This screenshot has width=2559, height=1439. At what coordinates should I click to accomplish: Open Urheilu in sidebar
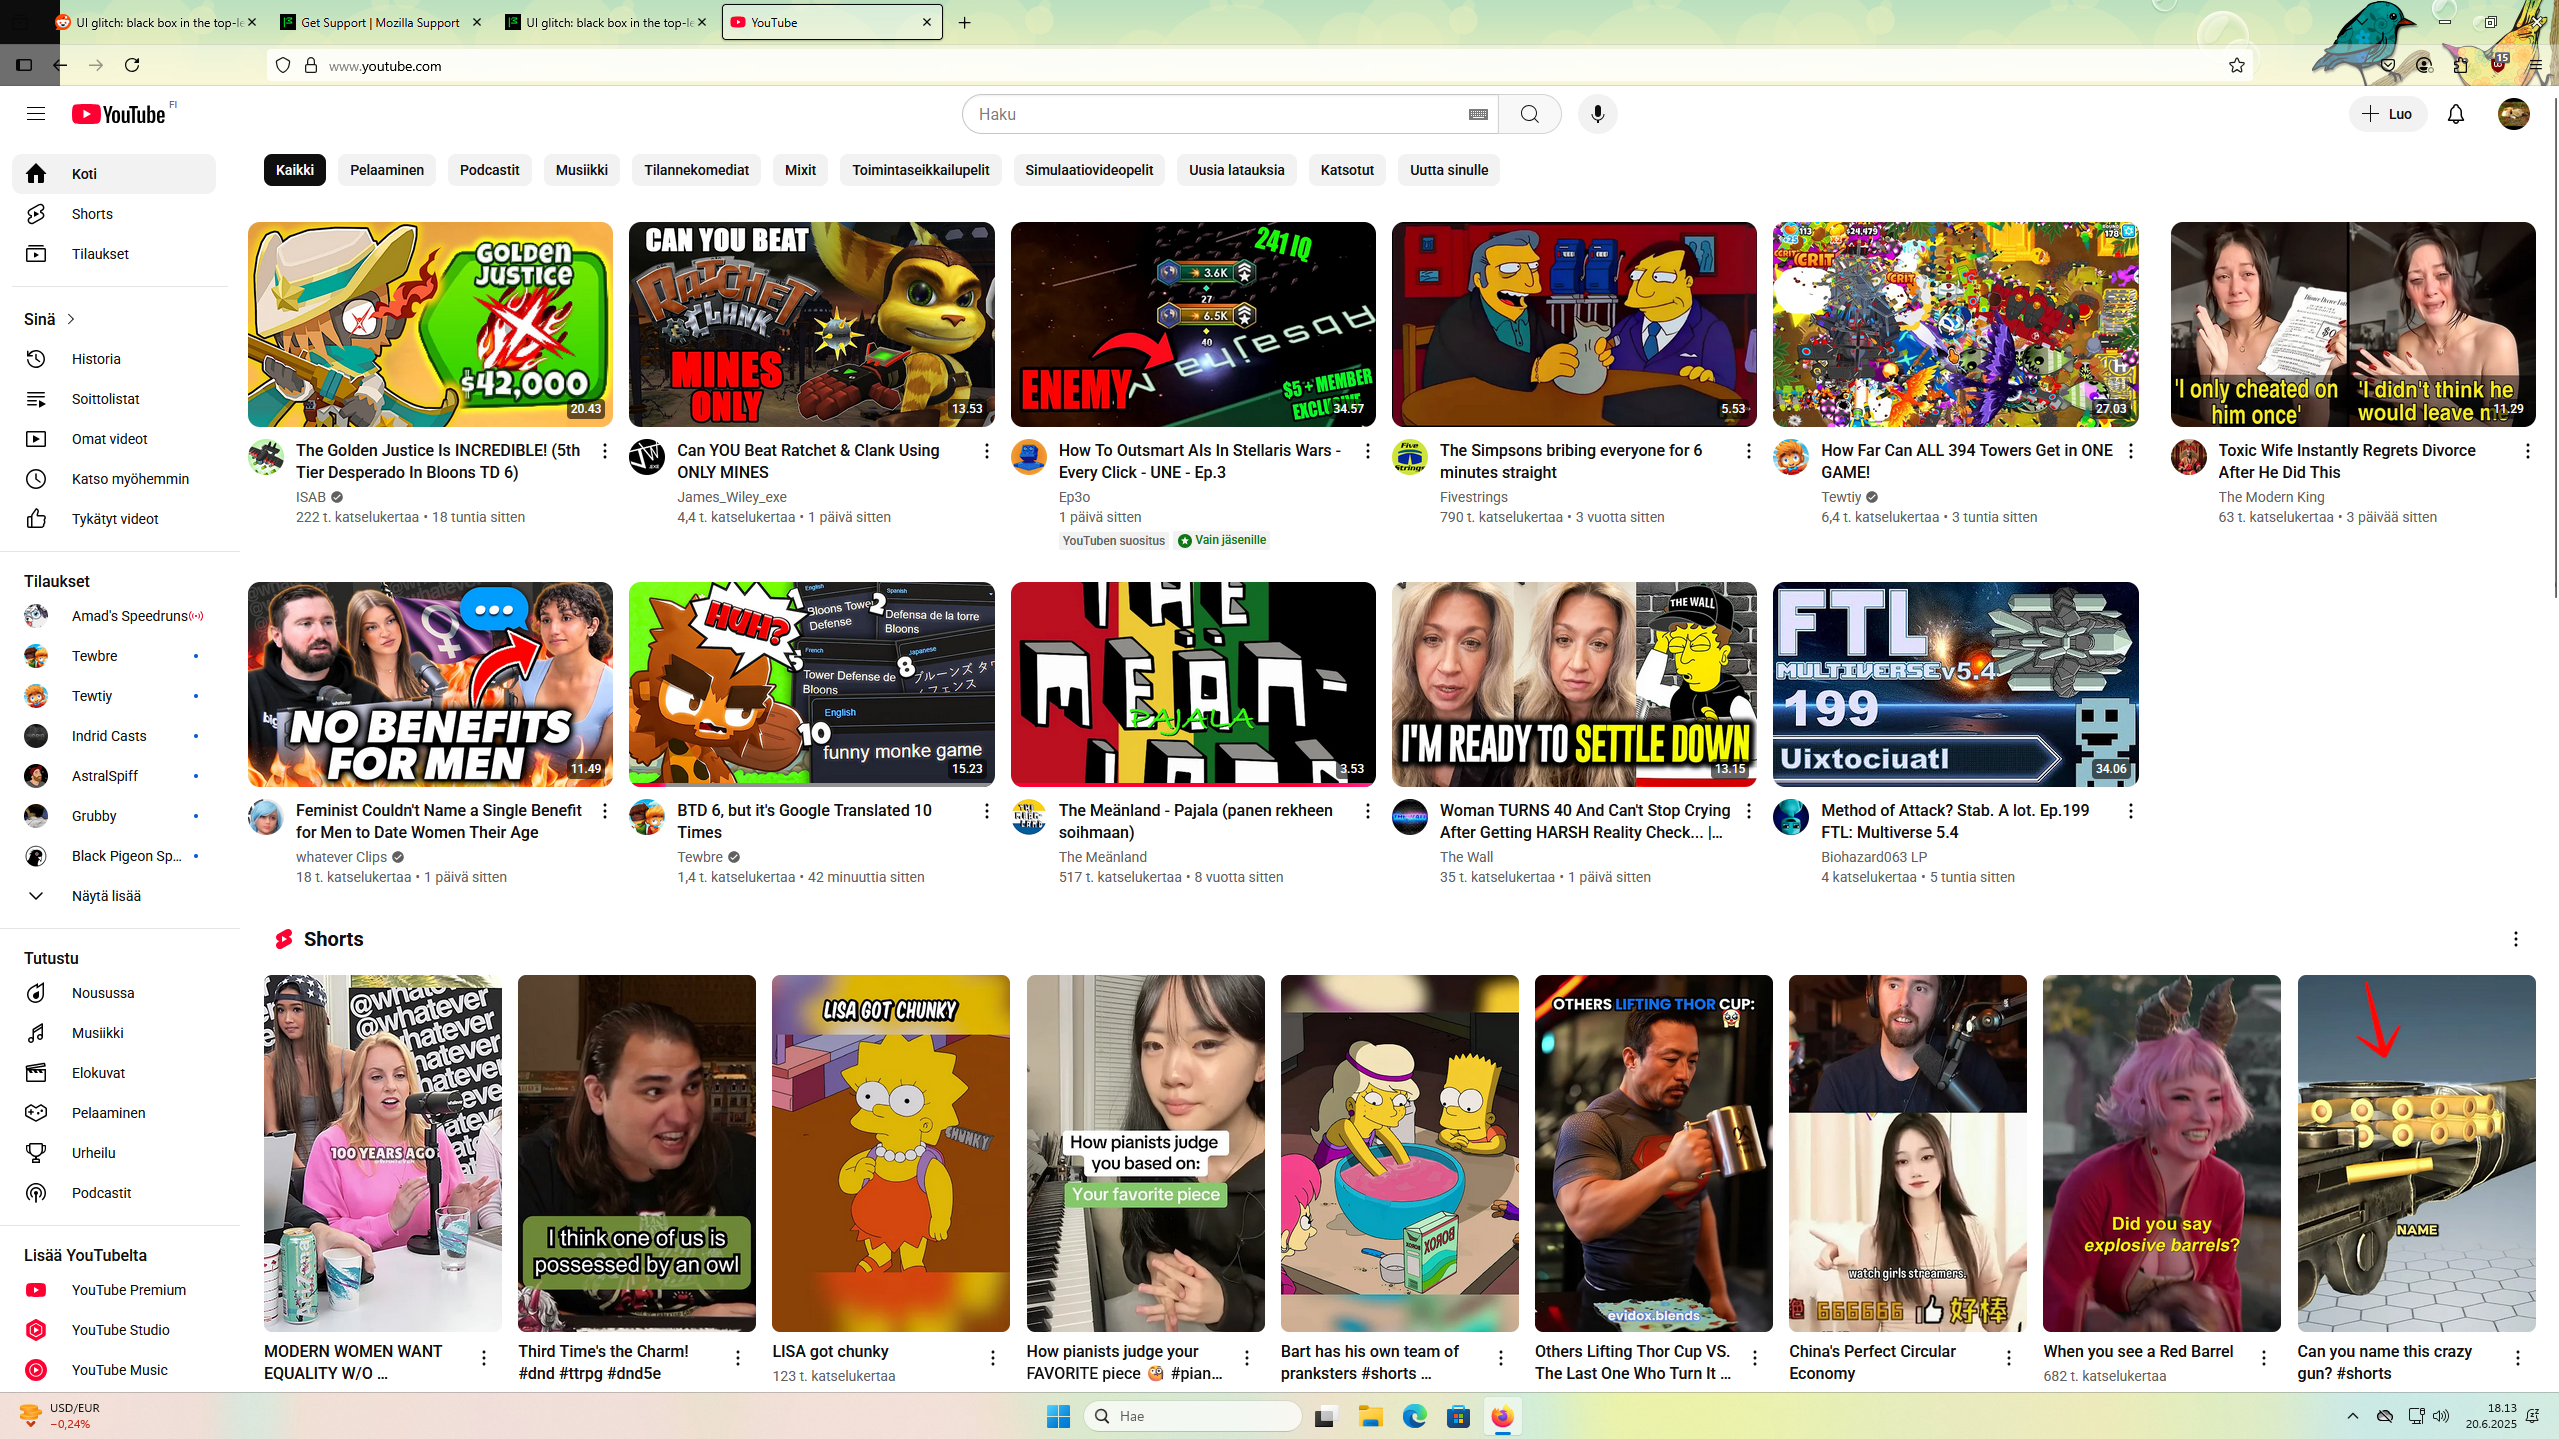[x=114, y=1153]
